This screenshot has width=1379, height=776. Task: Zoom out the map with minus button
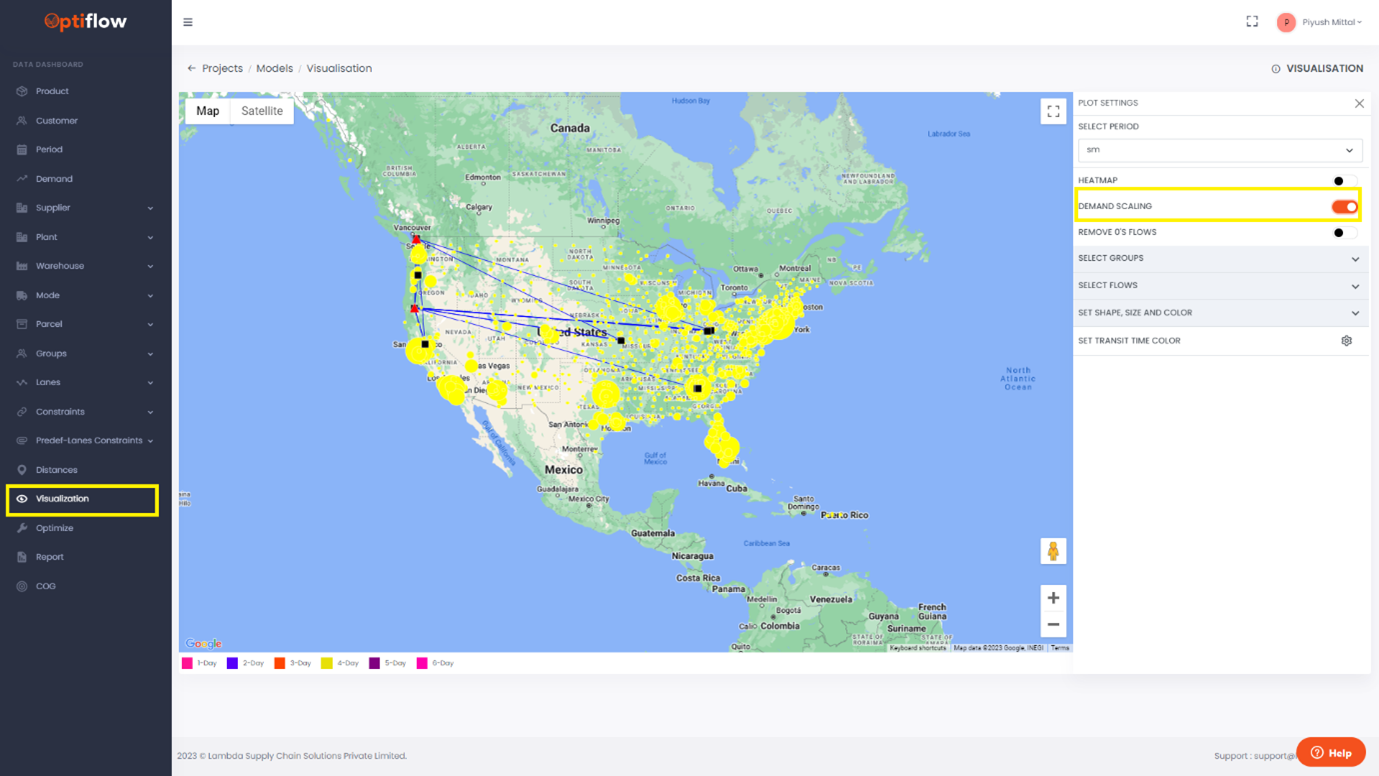(1053, 625)
